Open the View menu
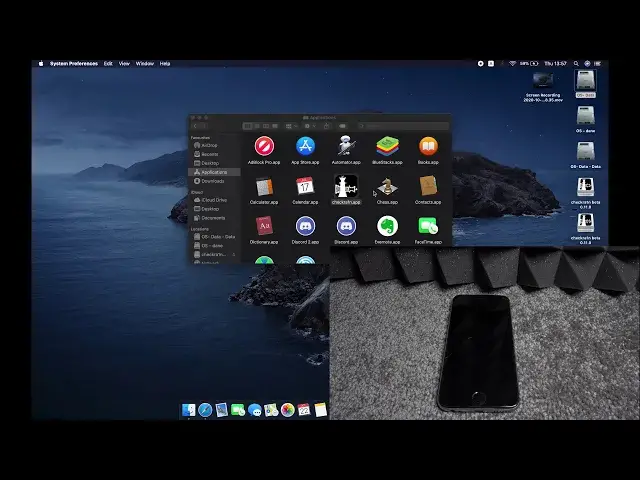Screen dimensions: 640x480 click(124, 64)
